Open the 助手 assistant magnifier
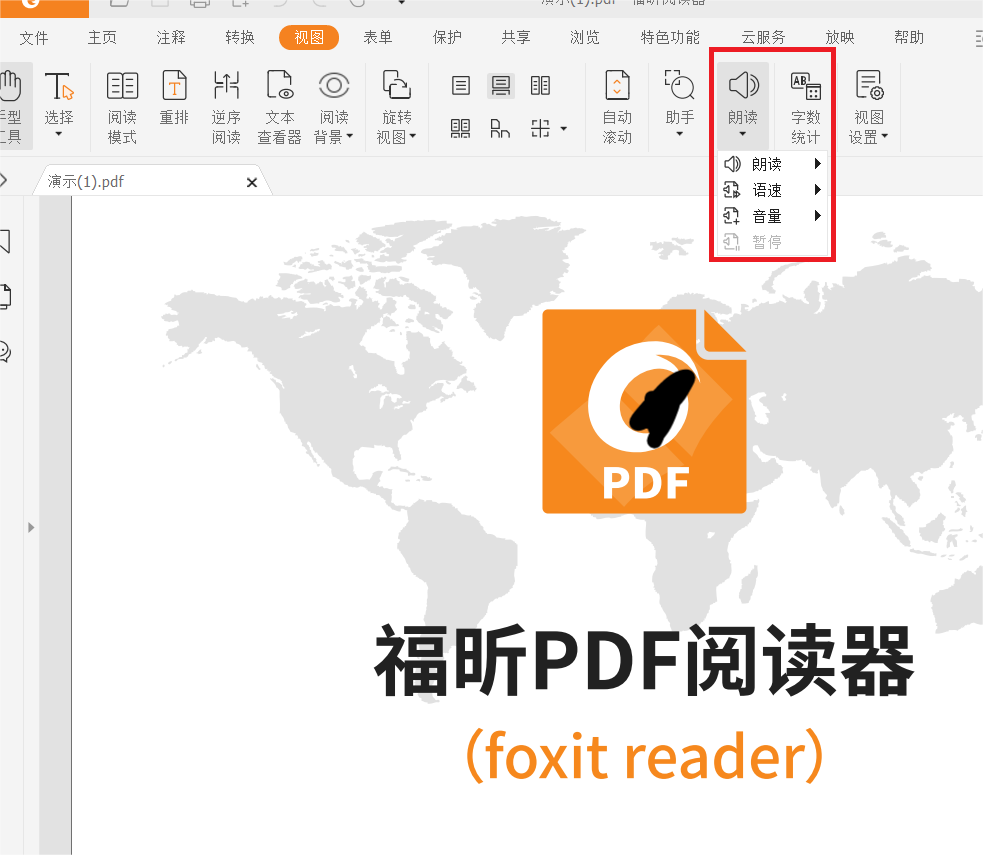This screenshot has width=983, height=855. tap(678, 100)
